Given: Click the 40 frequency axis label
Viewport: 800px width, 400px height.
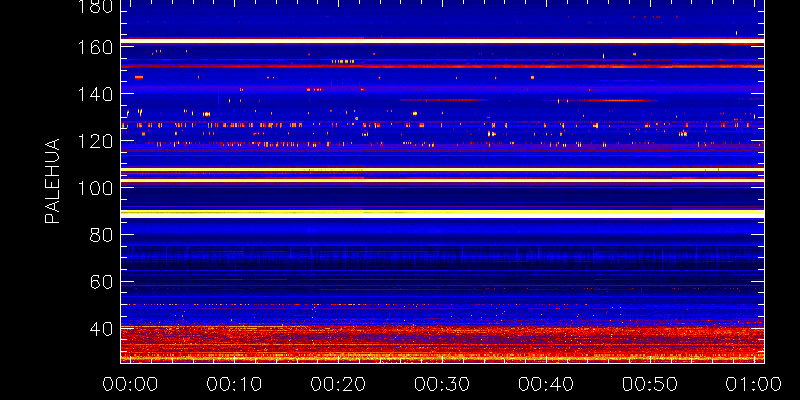Looking at the screenshot, I should tap(101, 329).
